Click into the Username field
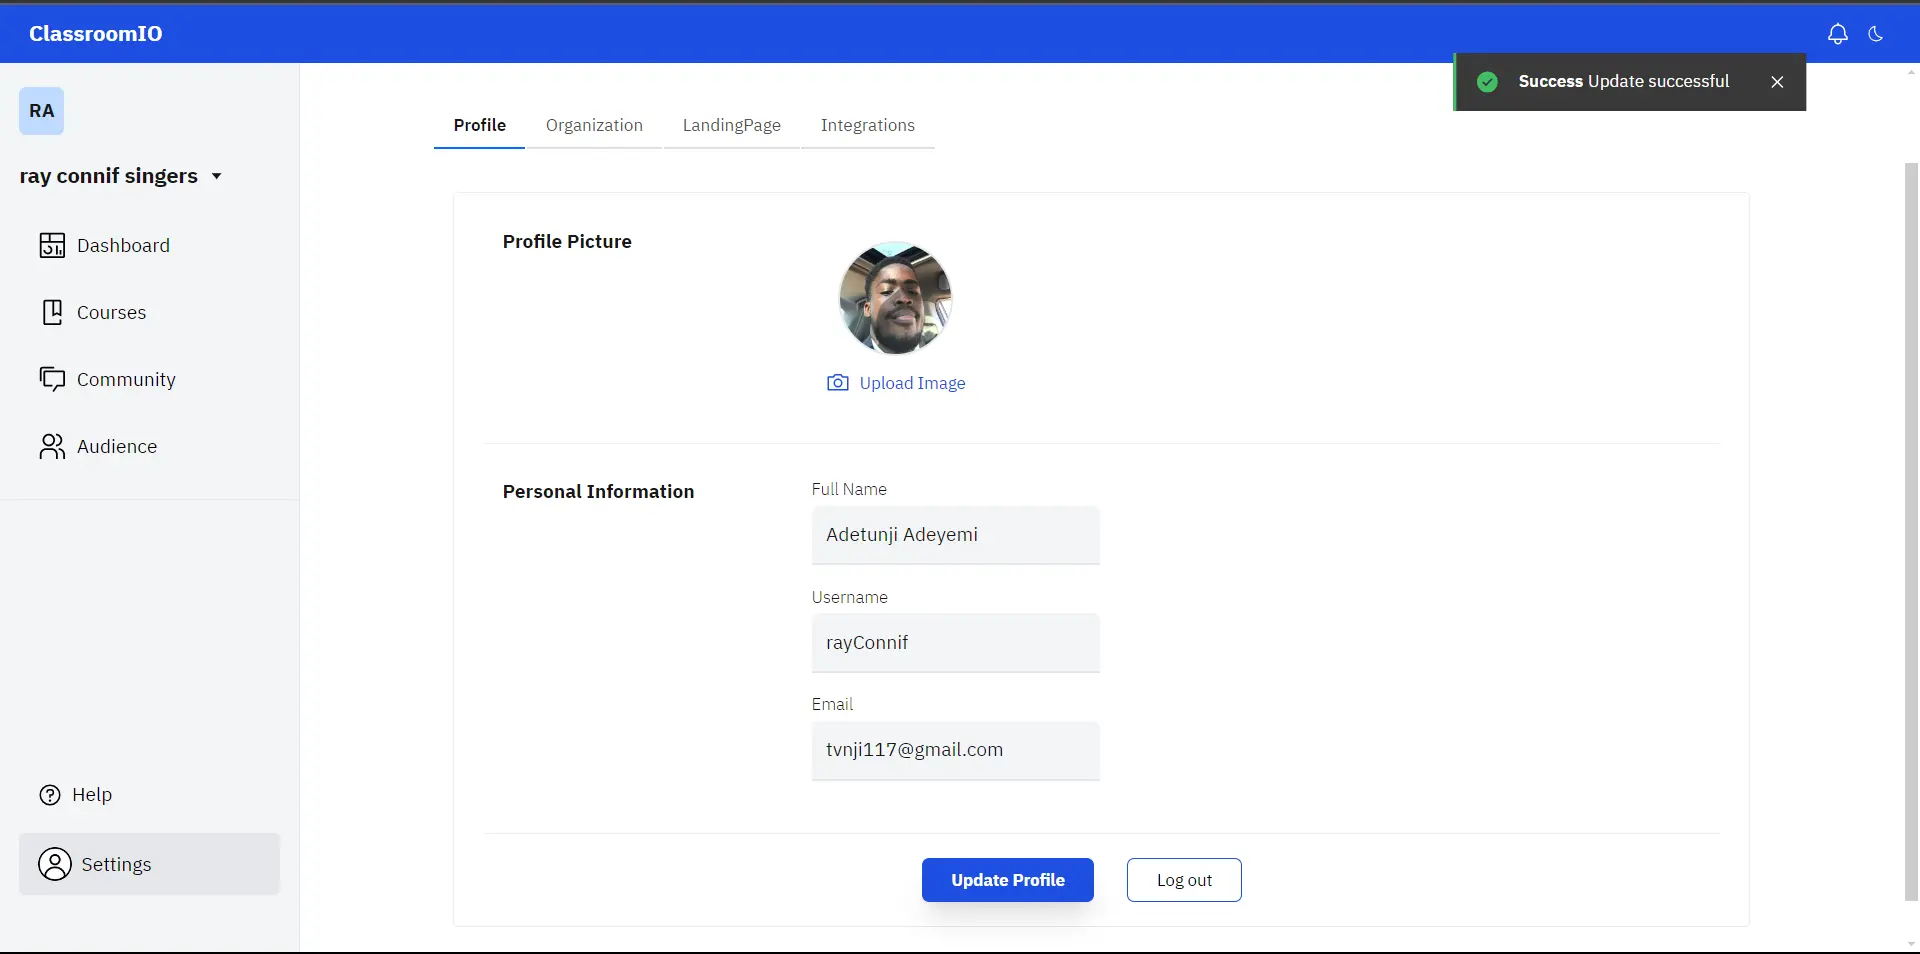This screenshot has height=954, width=1920. [955, 643]
